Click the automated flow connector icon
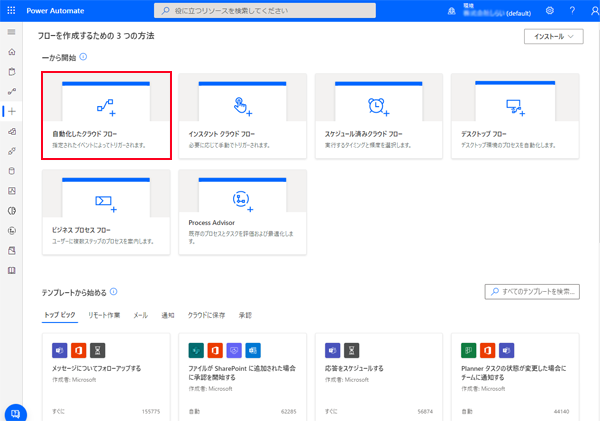The image size is (600, 421). 106,107
